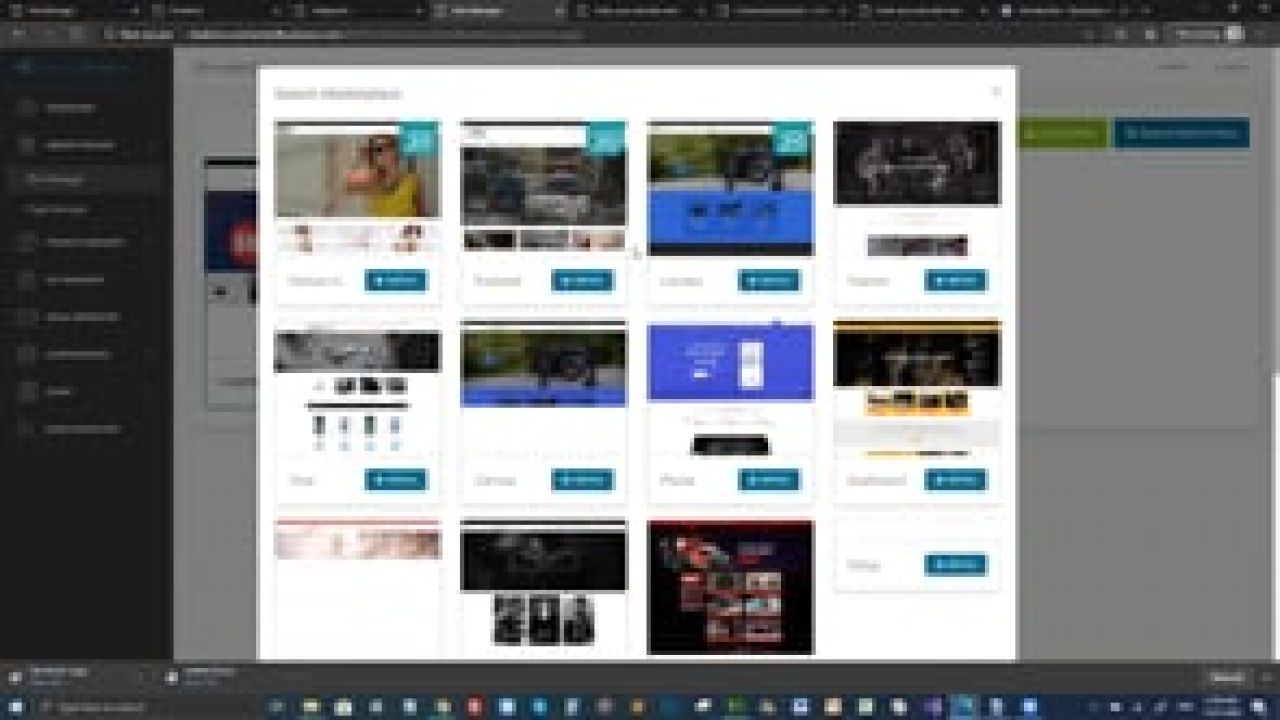Launch the browser from the taskbar
Viewport: 1280px width, 720px height.
point(960,708)
